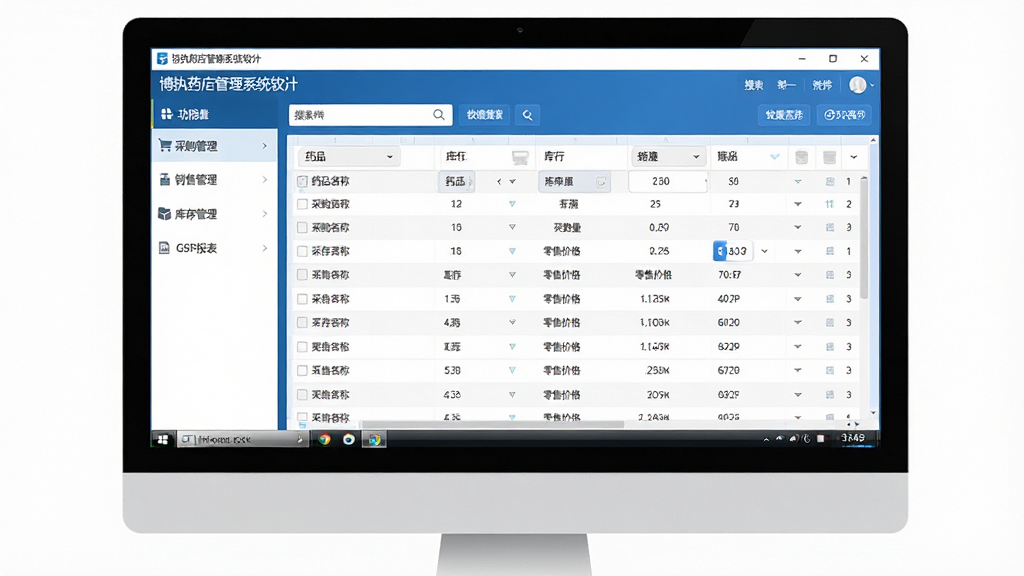Image resolution: width=1024 pixels, height=576 pixels.
Task: Click the scroll-up arrow at the panel's top right
Action: pos(873,140)
